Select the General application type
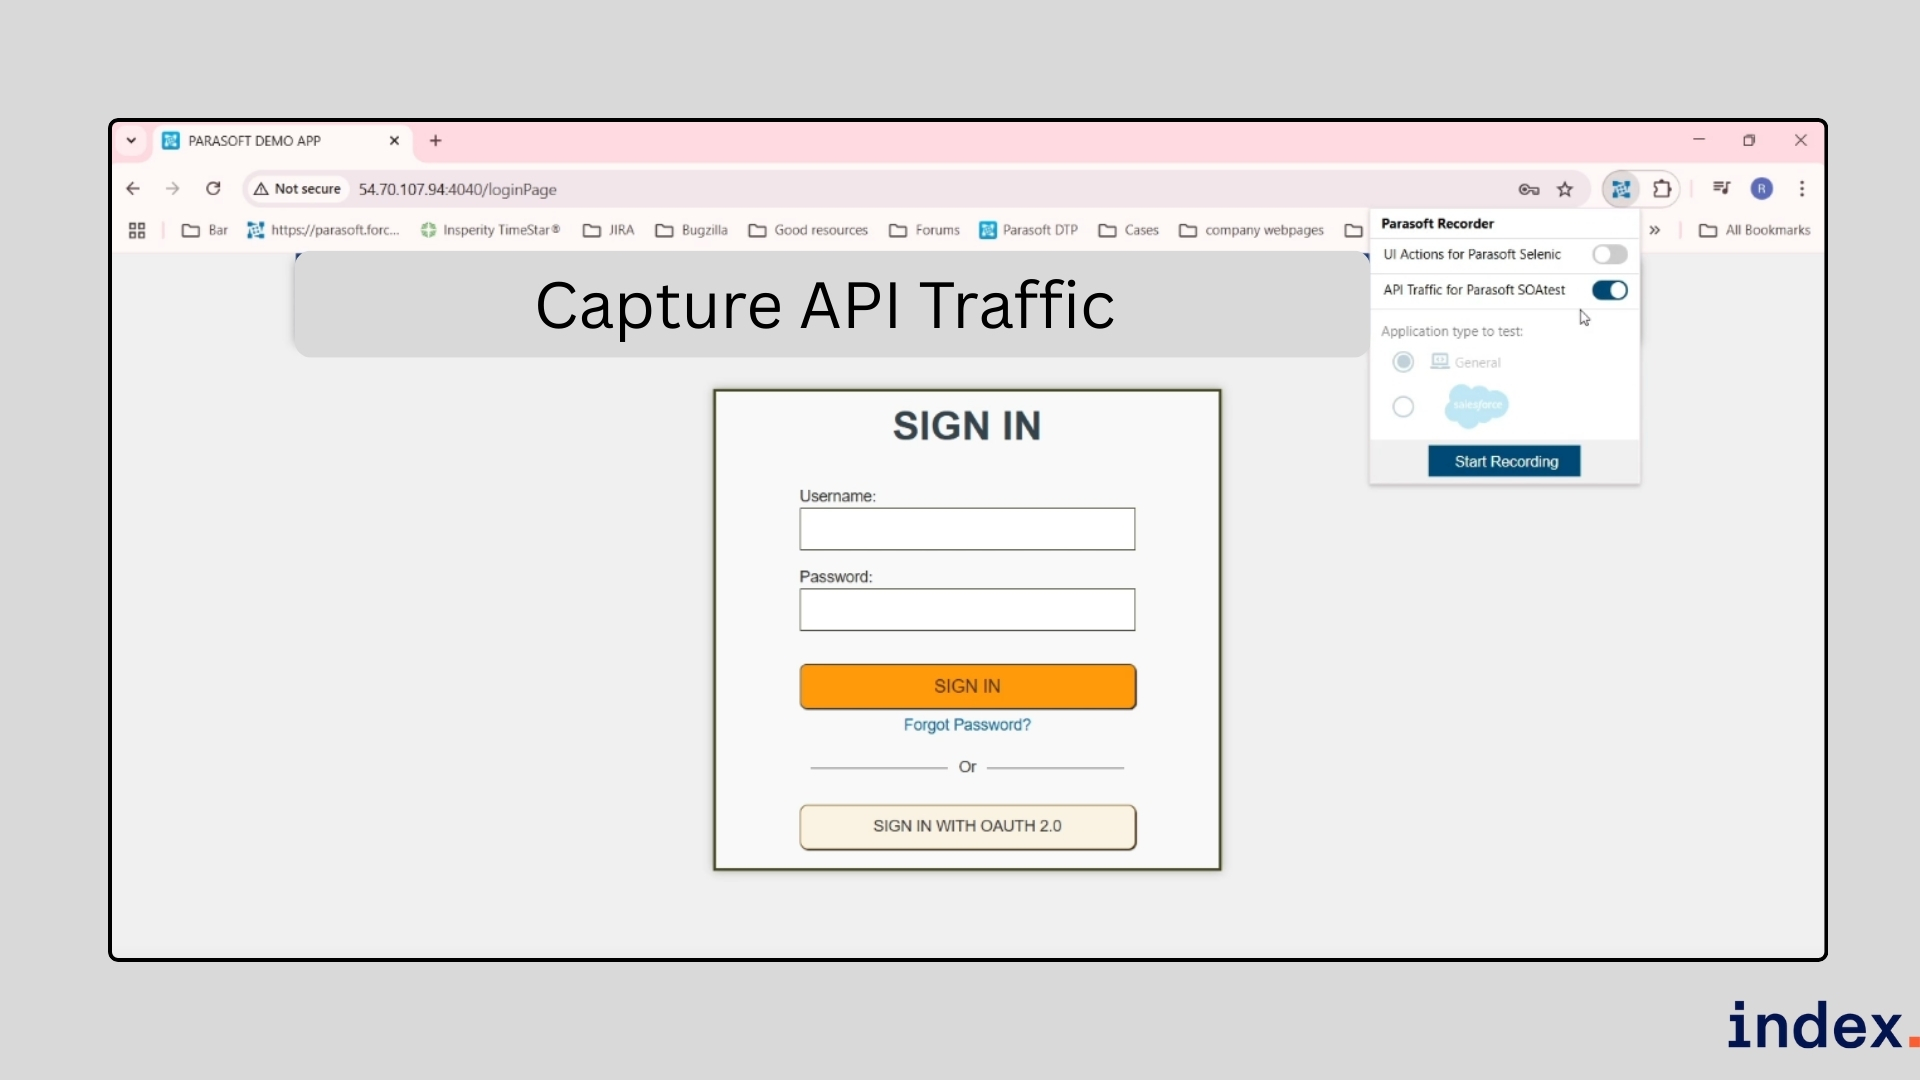 (x=1403, y=362)
